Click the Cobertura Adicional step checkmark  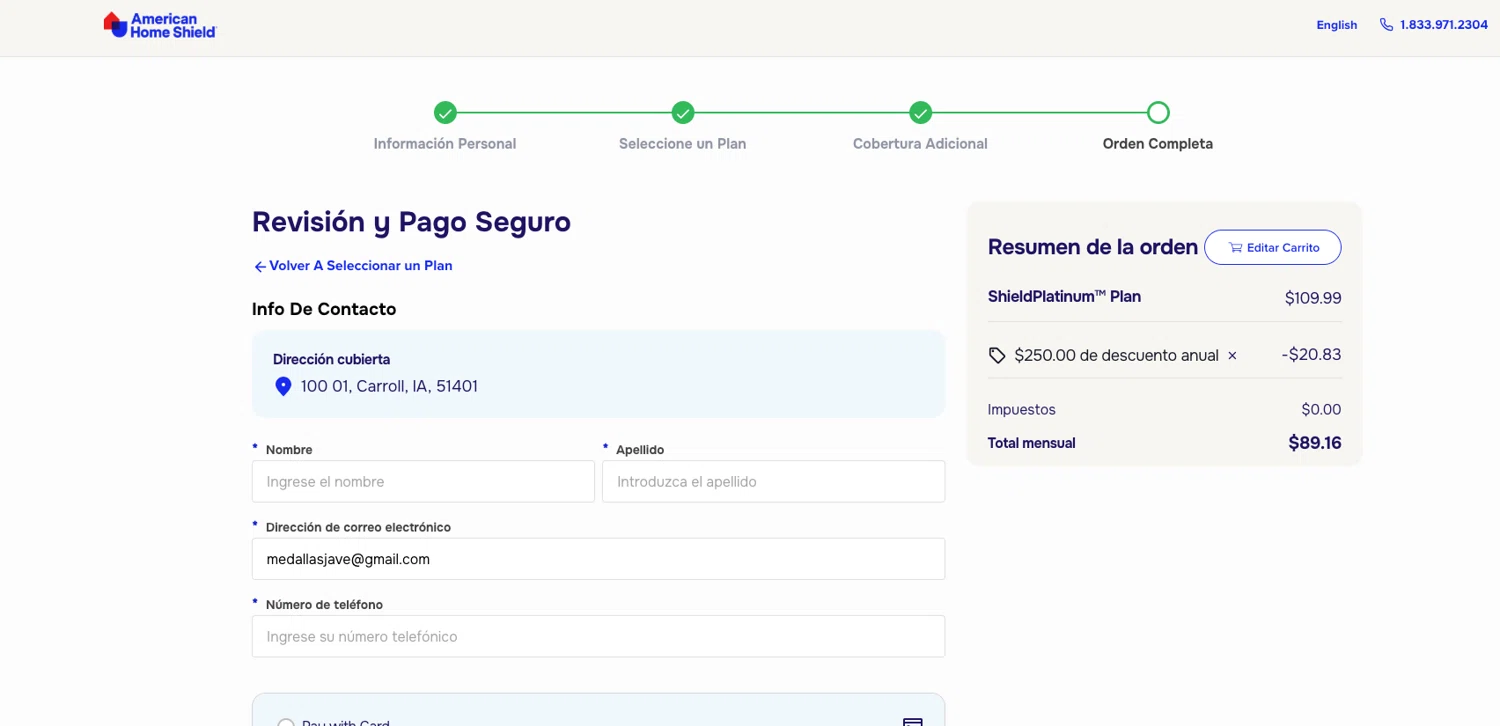pos(920,112)
